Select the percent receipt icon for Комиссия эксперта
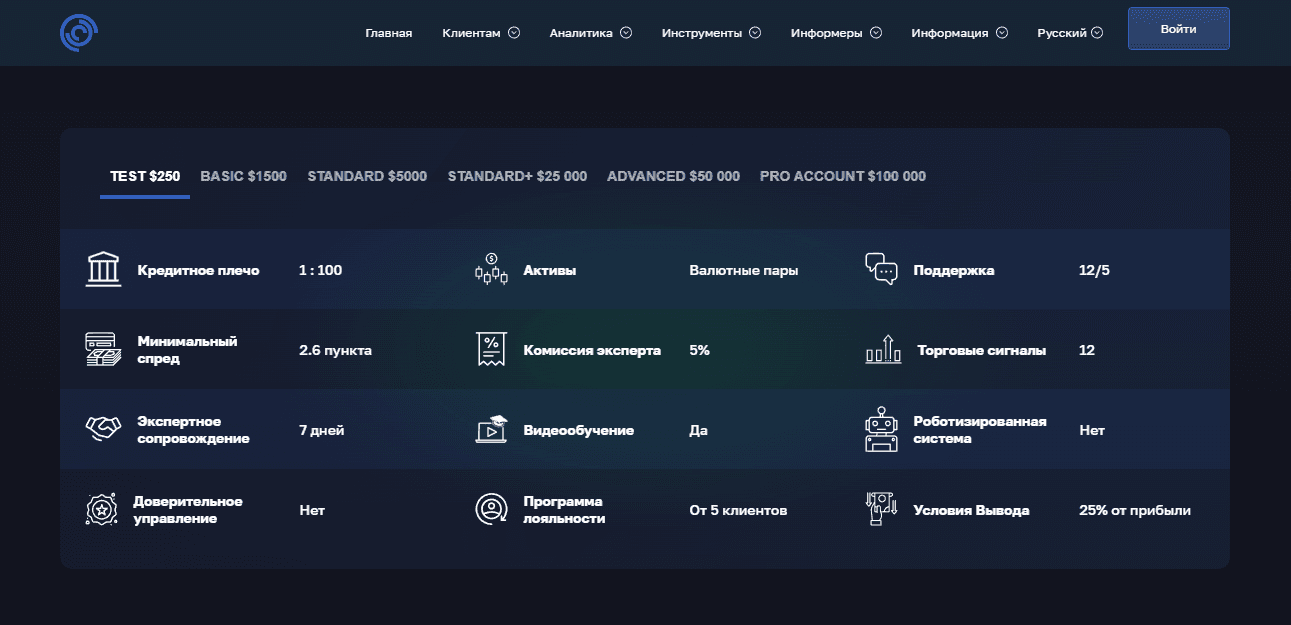Image resolution: width=1291 pixels, height=625 pixels. click(490, 349)
